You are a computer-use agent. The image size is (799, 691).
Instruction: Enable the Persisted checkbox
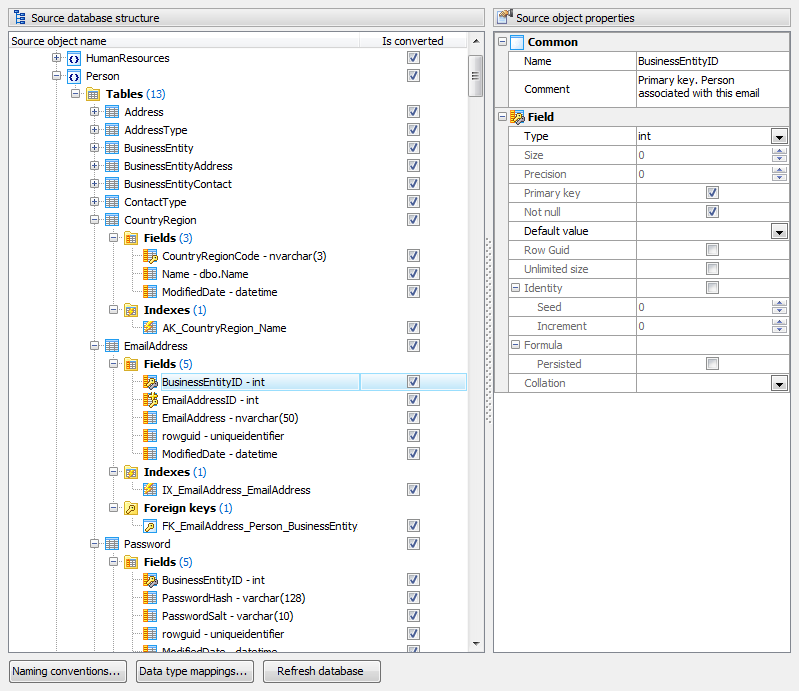712,363
